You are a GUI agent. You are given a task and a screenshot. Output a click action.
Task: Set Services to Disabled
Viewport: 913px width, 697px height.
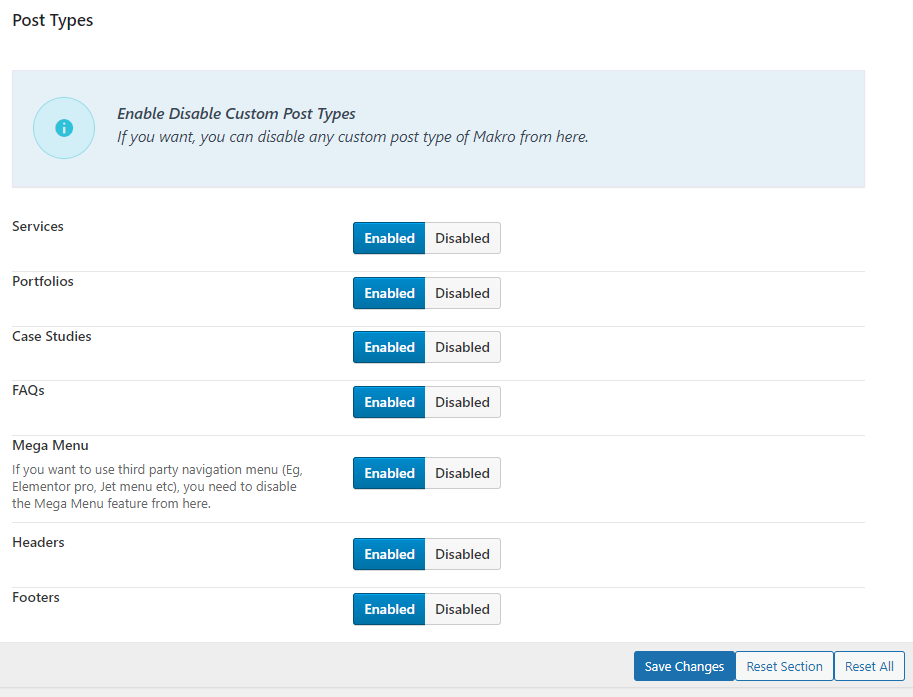(x=462, y=238)
